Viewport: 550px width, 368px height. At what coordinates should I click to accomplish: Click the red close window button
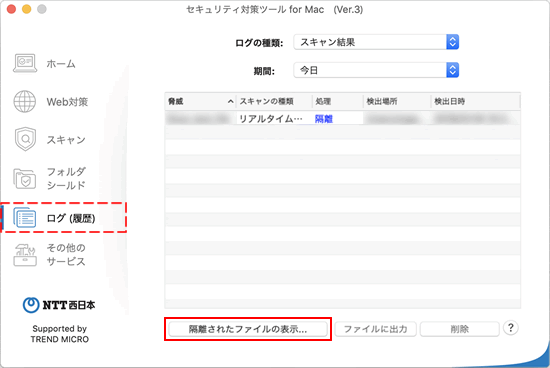pos(11,9)
